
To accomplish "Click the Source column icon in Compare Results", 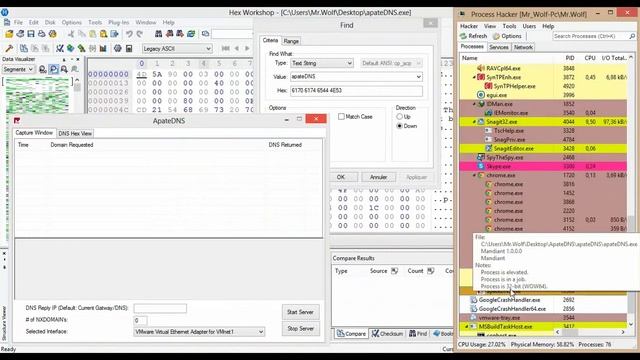I will click(x=394, y=271).
